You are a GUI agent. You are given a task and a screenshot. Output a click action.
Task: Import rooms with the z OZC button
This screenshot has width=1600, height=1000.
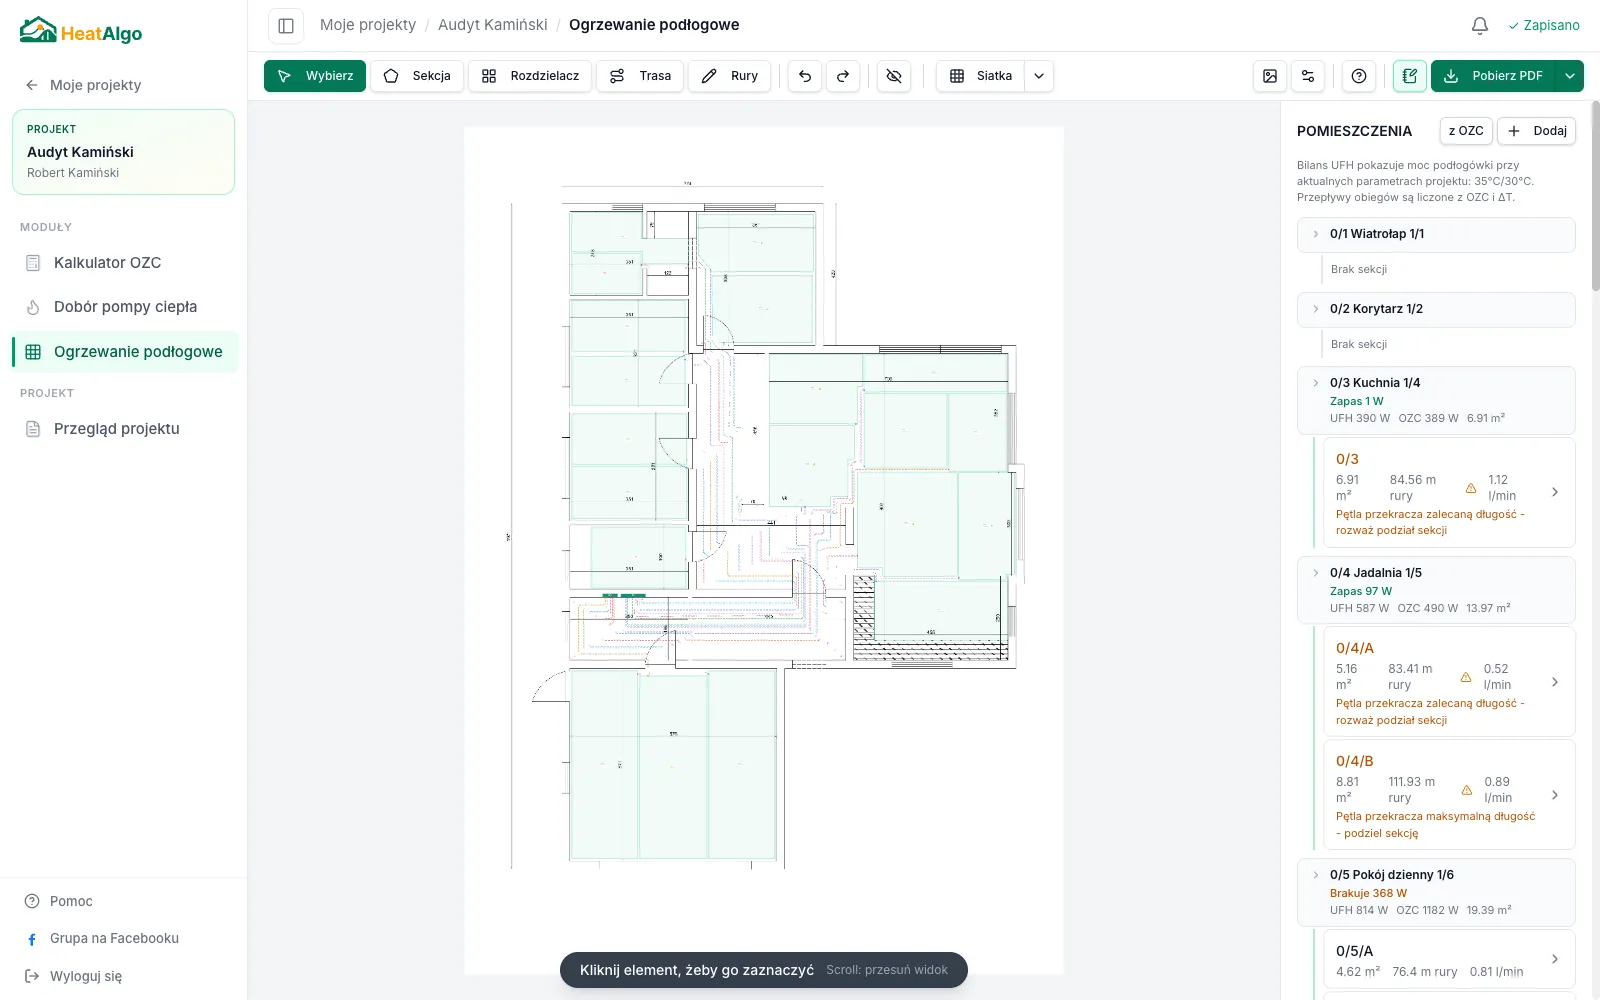point(1466,131)
